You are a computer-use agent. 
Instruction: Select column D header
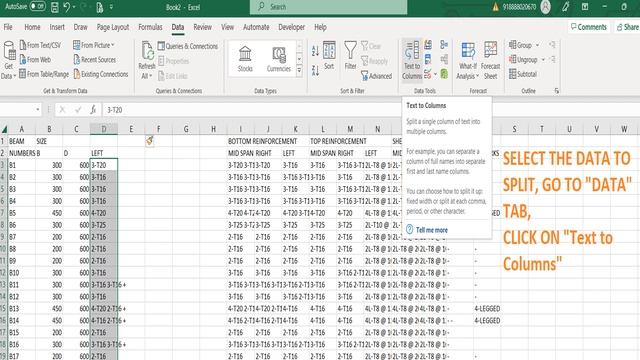(x=104, y=129)
